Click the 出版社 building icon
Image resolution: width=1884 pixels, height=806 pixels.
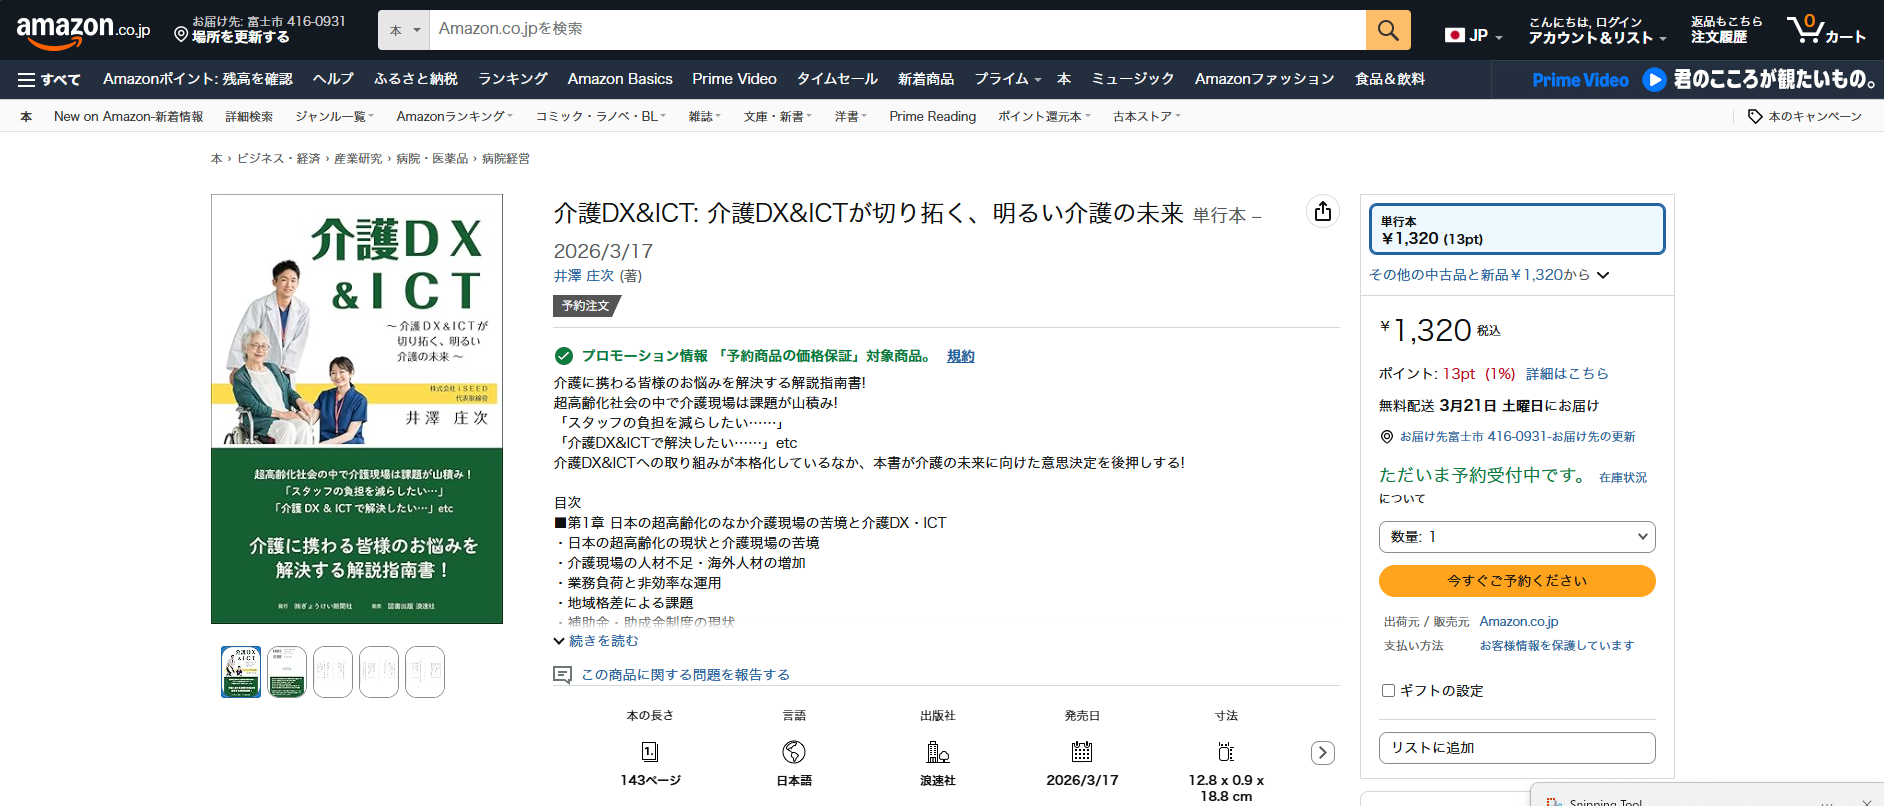click(938, 752)
